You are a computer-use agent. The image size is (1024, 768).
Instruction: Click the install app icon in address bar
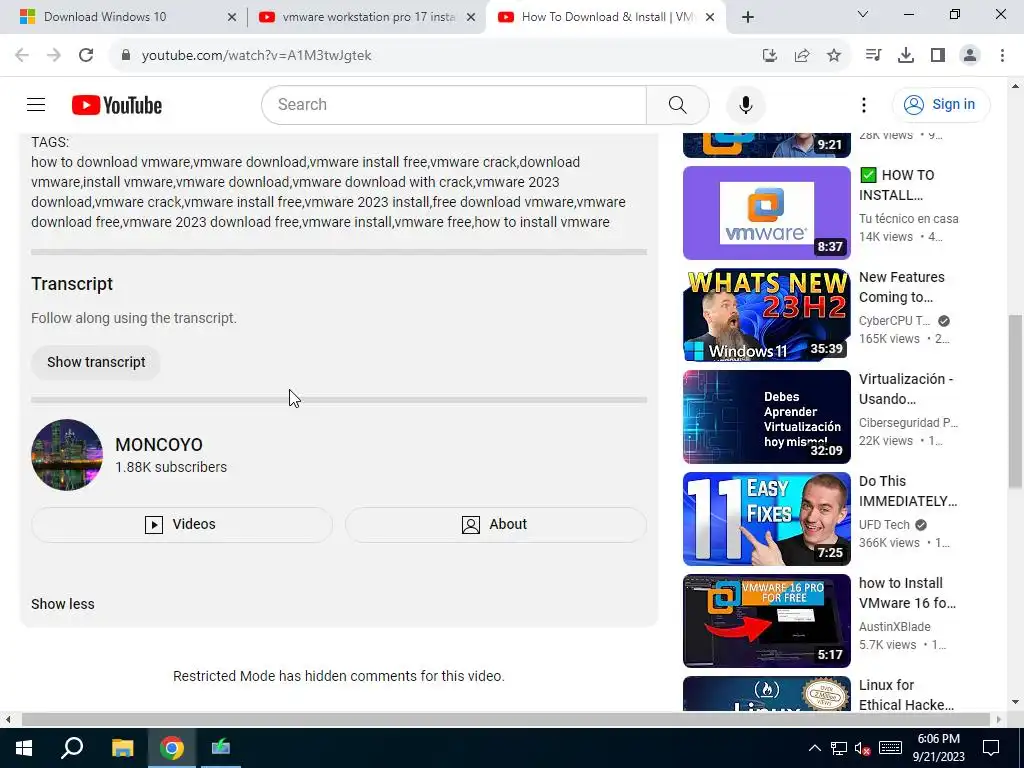click(770, 56)
